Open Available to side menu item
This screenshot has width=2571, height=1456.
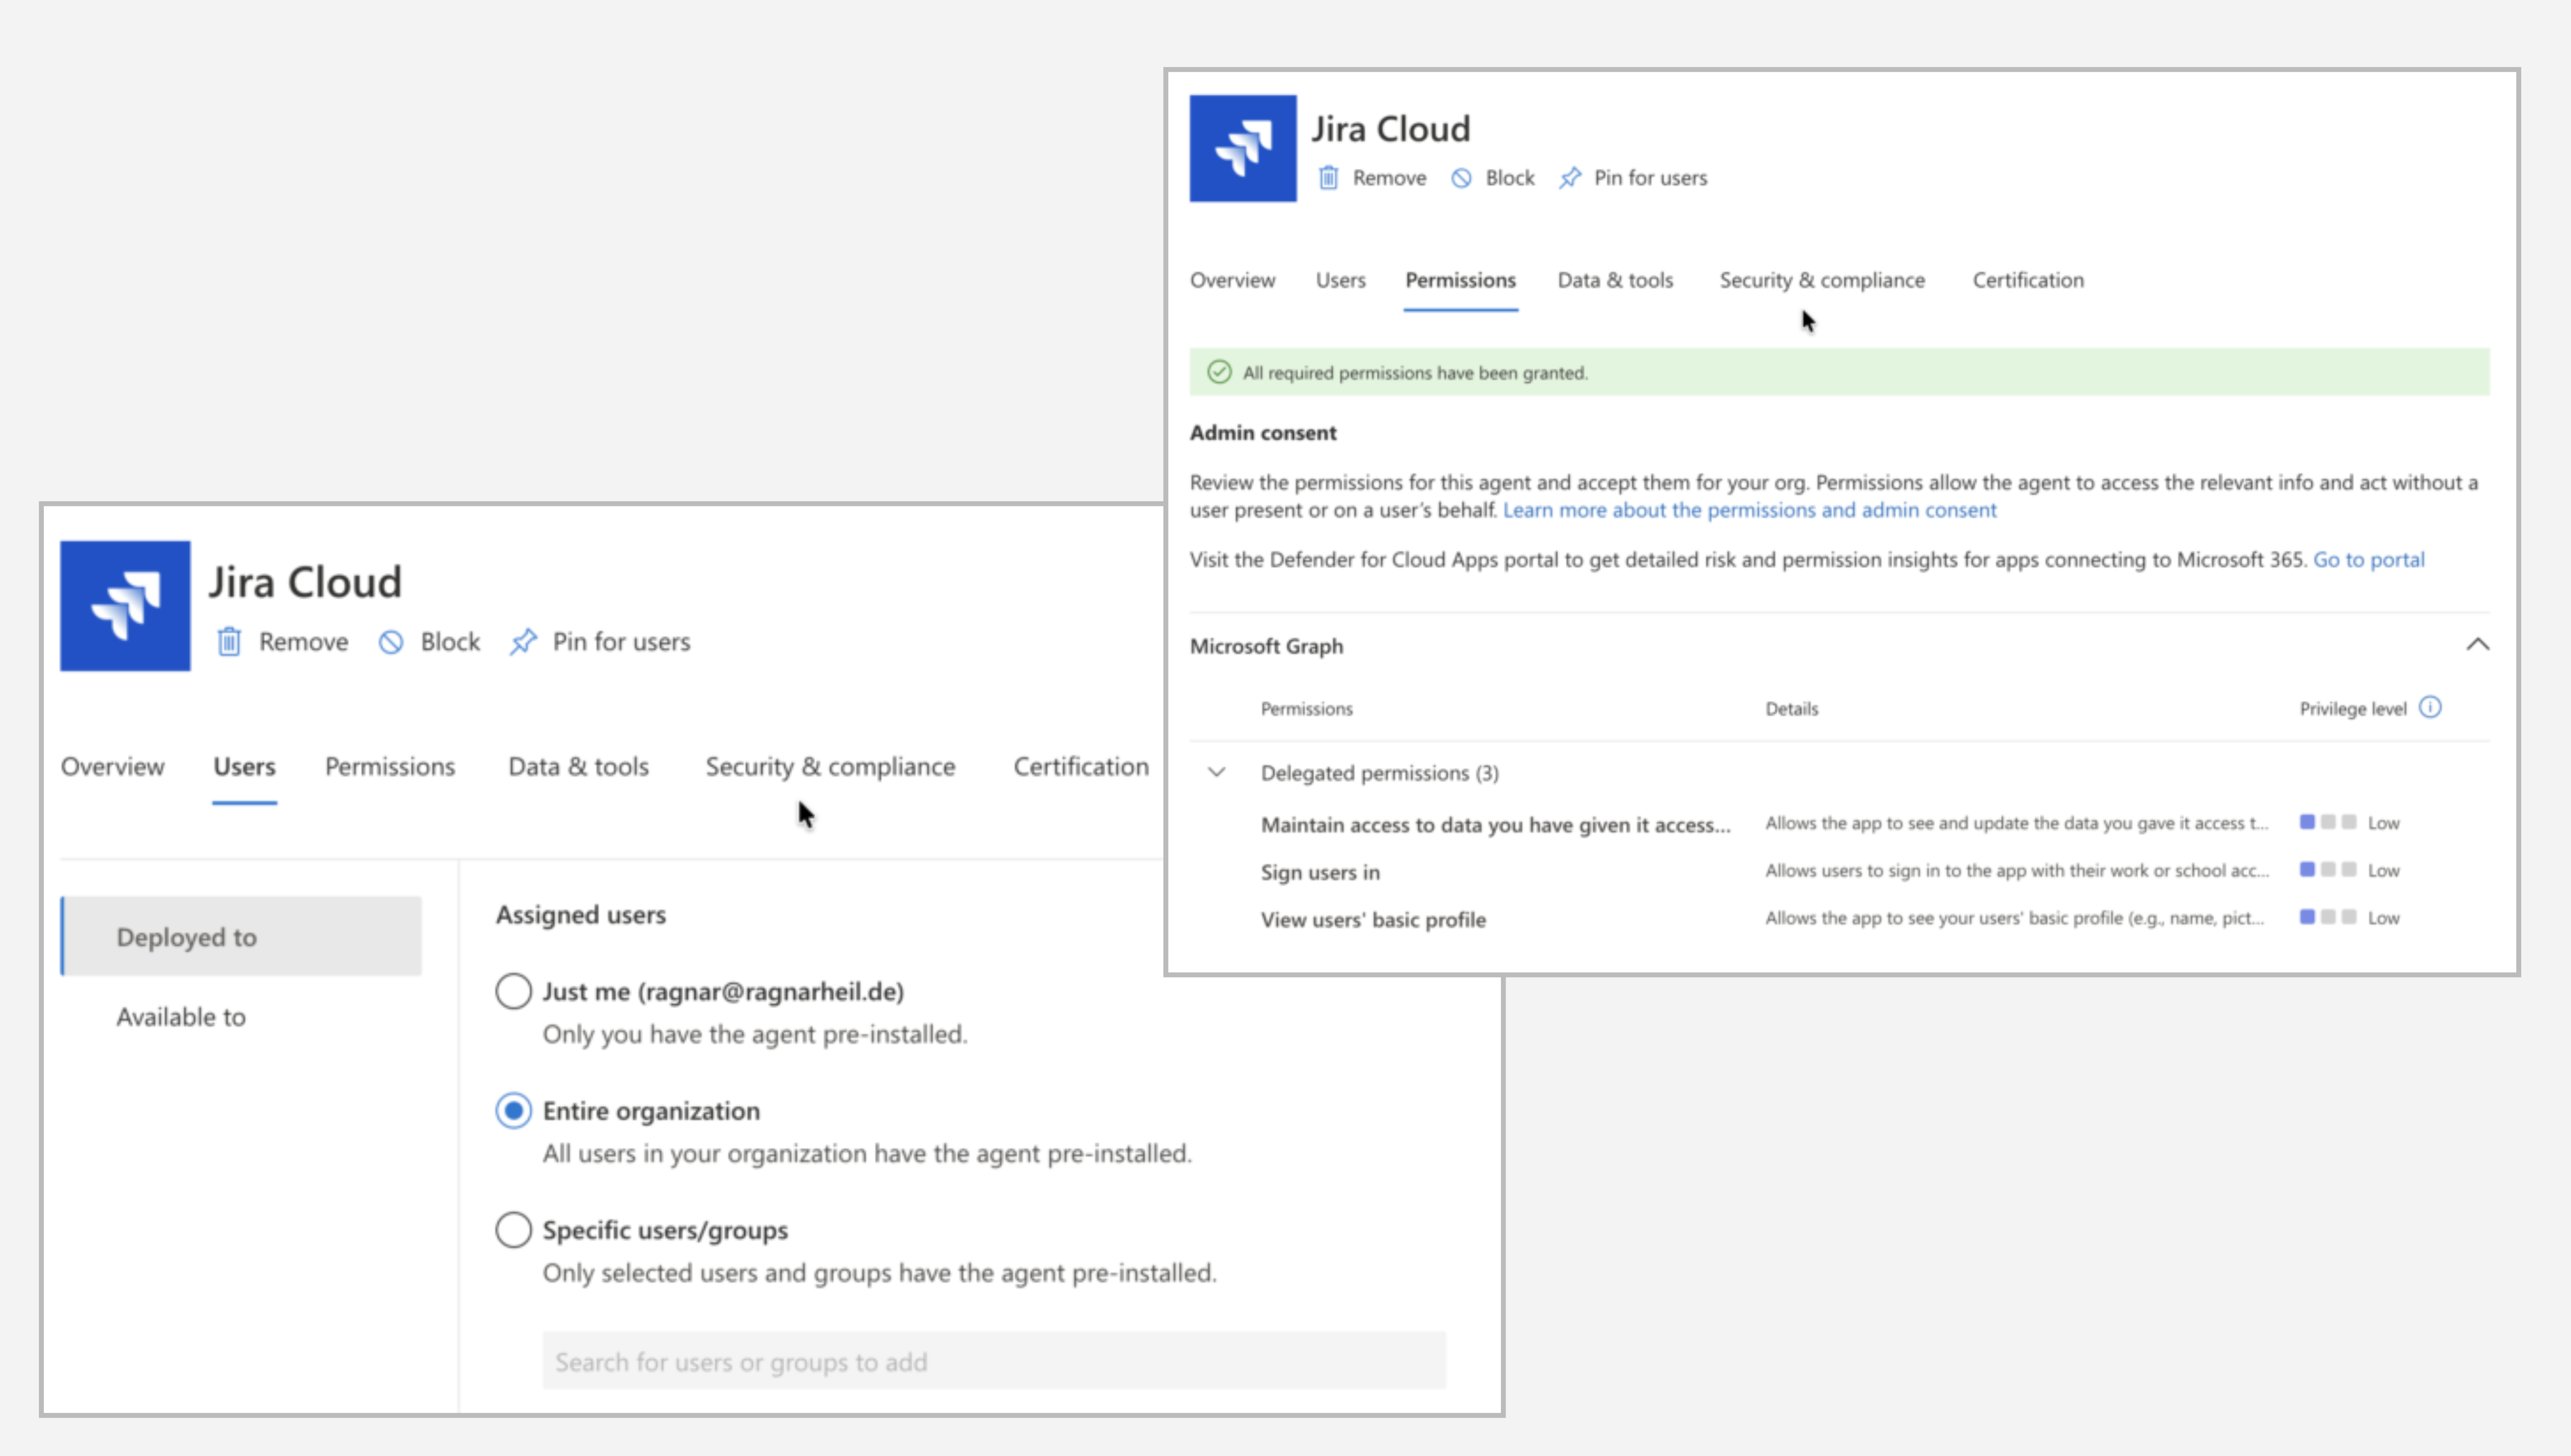pos(181,1017)
